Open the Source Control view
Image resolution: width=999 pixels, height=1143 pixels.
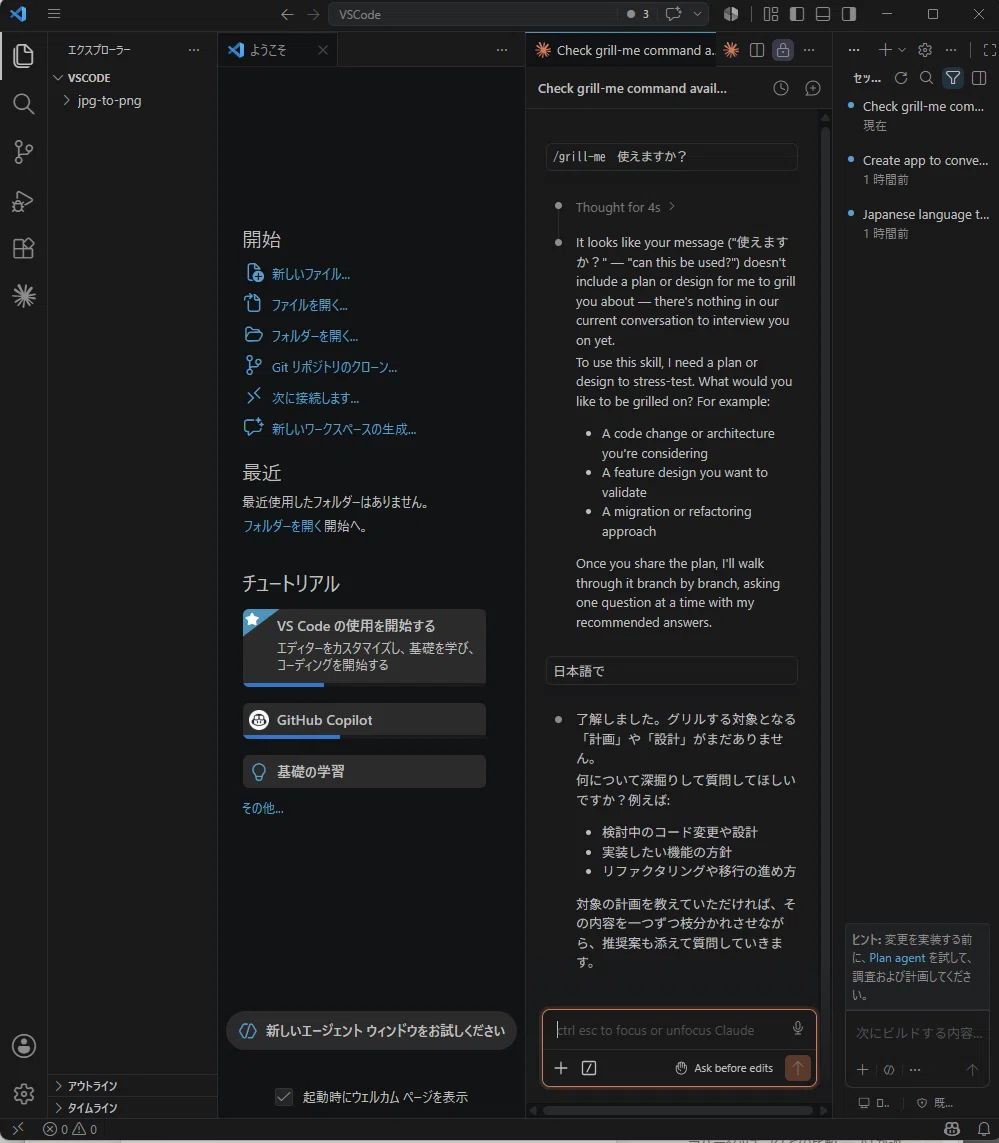[x=23, y=152]
